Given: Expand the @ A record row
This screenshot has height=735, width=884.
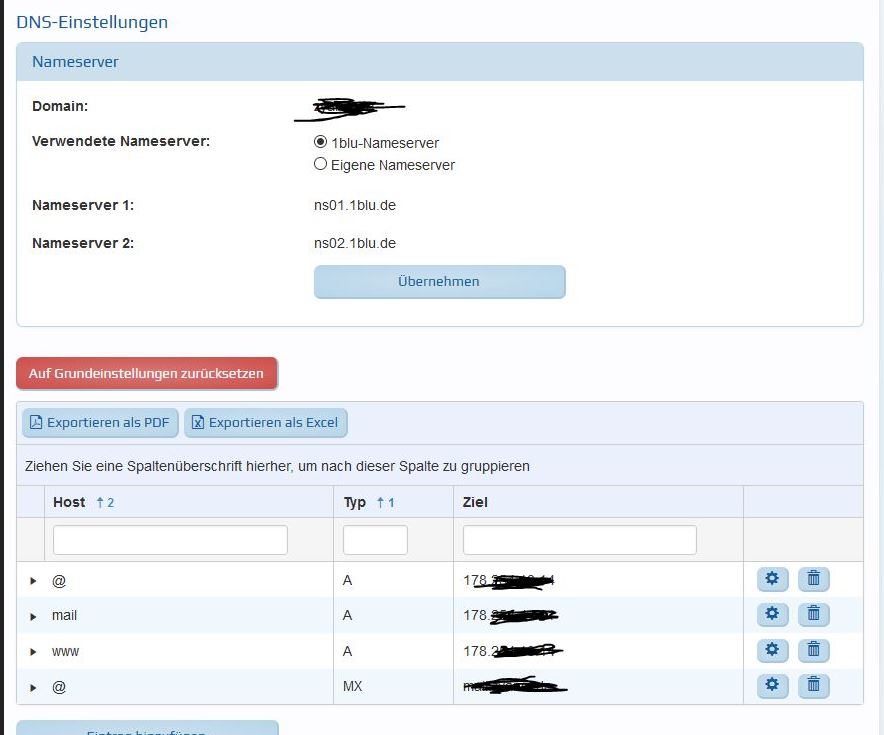Looking at the screenshot, I should [33, 581].
